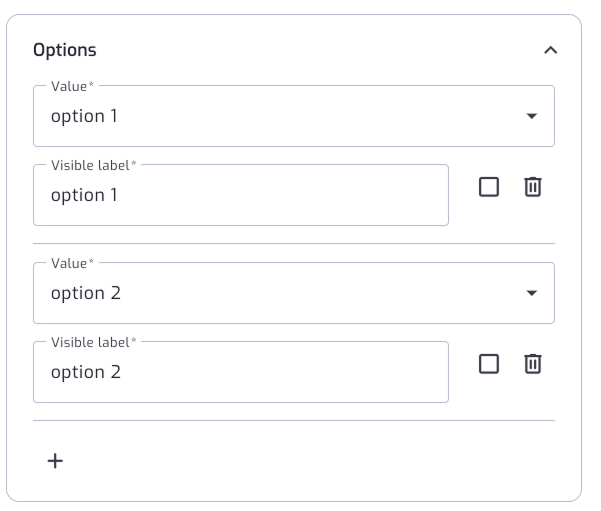Image resolution: width=601 pixels, height=511 pixels.
Task: Focus the Visible label field containing option 2
Action: tap(241, 372)
